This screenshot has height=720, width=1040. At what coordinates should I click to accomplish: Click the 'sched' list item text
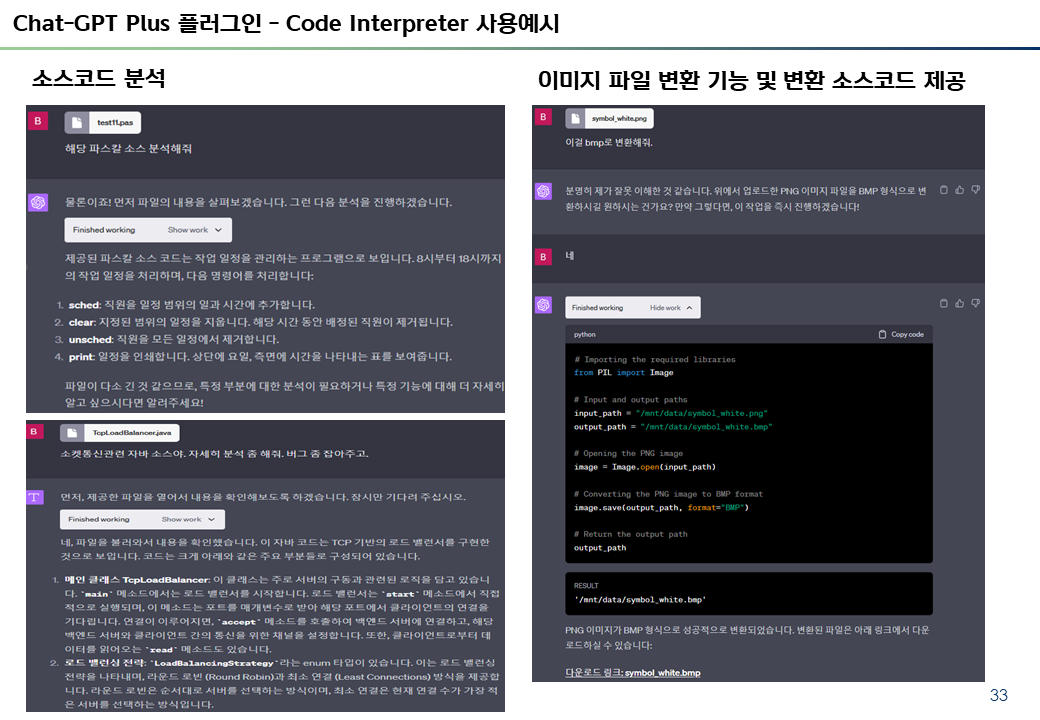[x=192, y=305]
